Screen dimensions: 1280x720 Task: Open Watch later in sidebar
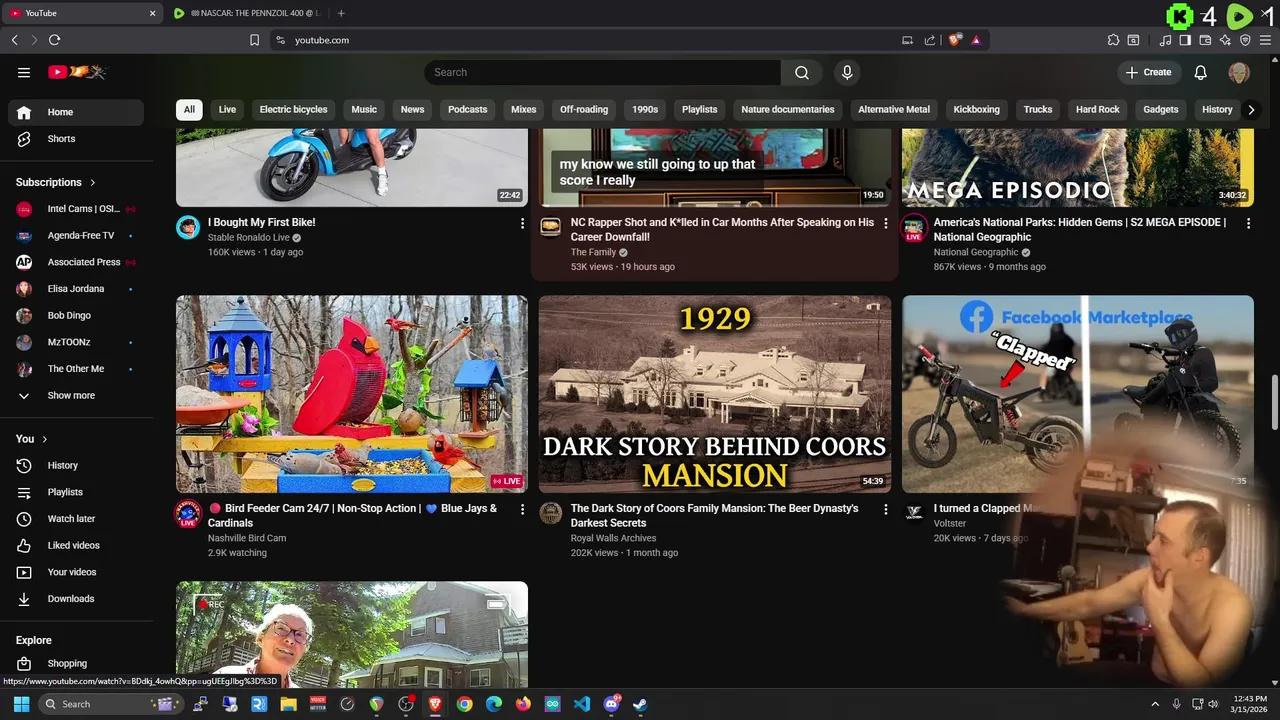click(x=76, y=519)
